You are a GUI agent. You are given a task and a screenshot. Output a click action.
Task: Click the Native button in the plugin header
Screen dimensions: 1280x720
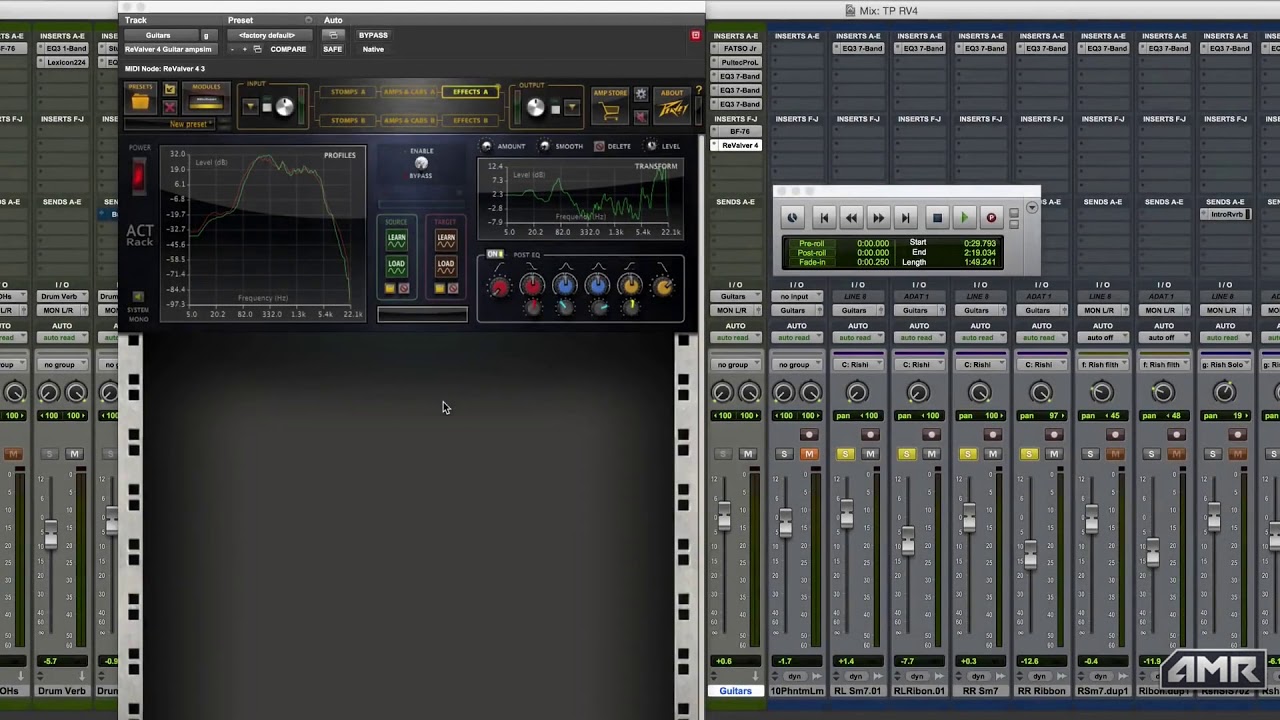coord(373,49)
